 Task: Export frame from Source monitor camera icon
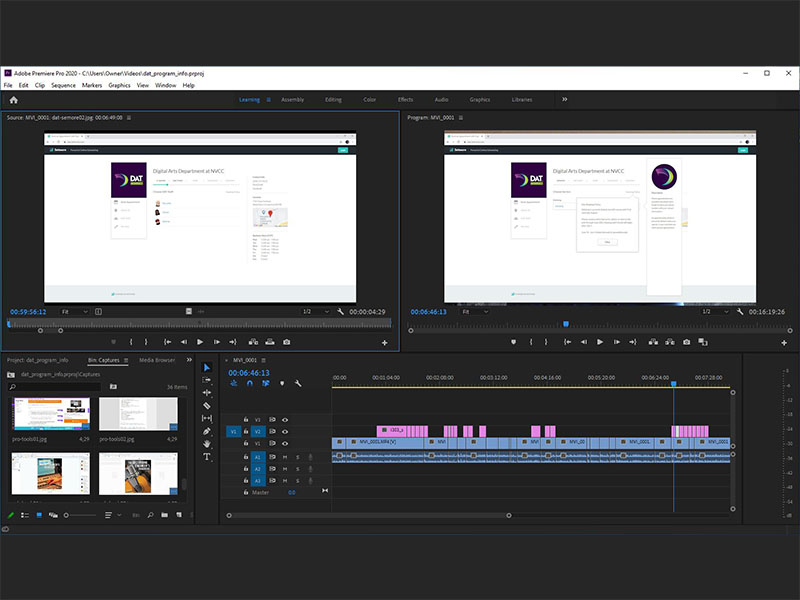pos(287,342)
